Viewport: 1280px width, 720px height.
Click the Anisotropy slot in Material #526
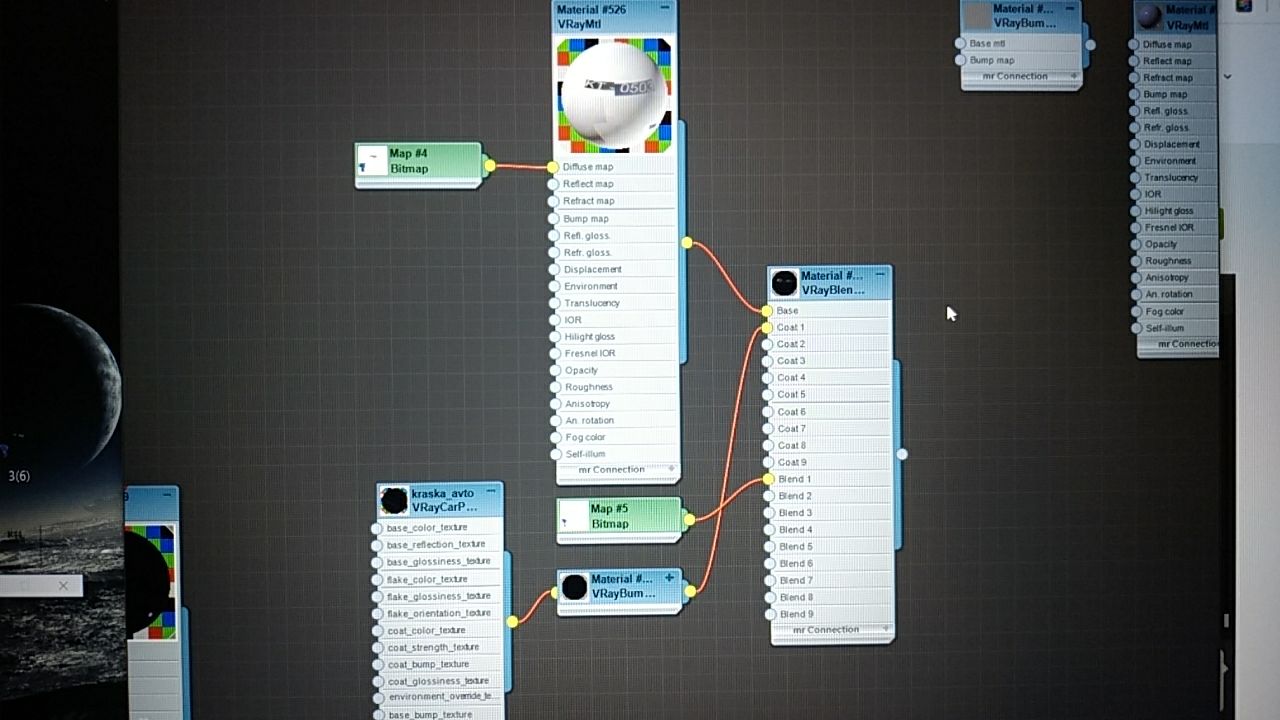point(616,404)
